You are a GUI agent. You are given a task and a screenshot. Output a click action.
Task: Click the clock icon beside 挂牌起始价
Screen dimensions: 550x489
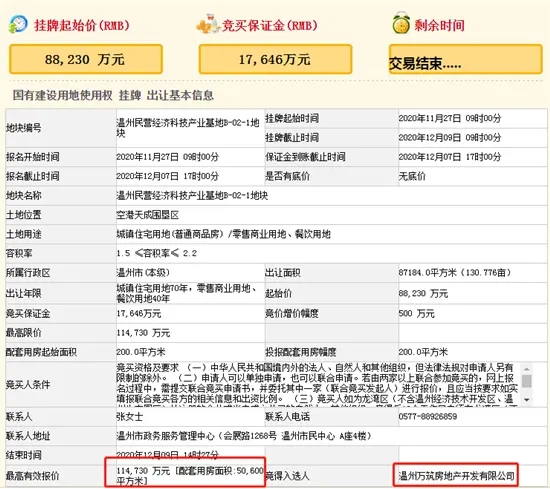pos(18,24)
